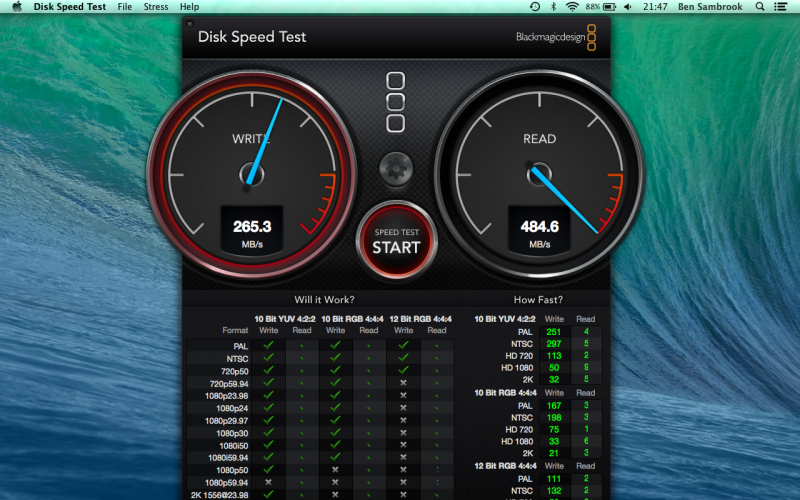800x500 pixels.
Task: Click the 484.6 MB/s read readout
Action: click(539, 231)
